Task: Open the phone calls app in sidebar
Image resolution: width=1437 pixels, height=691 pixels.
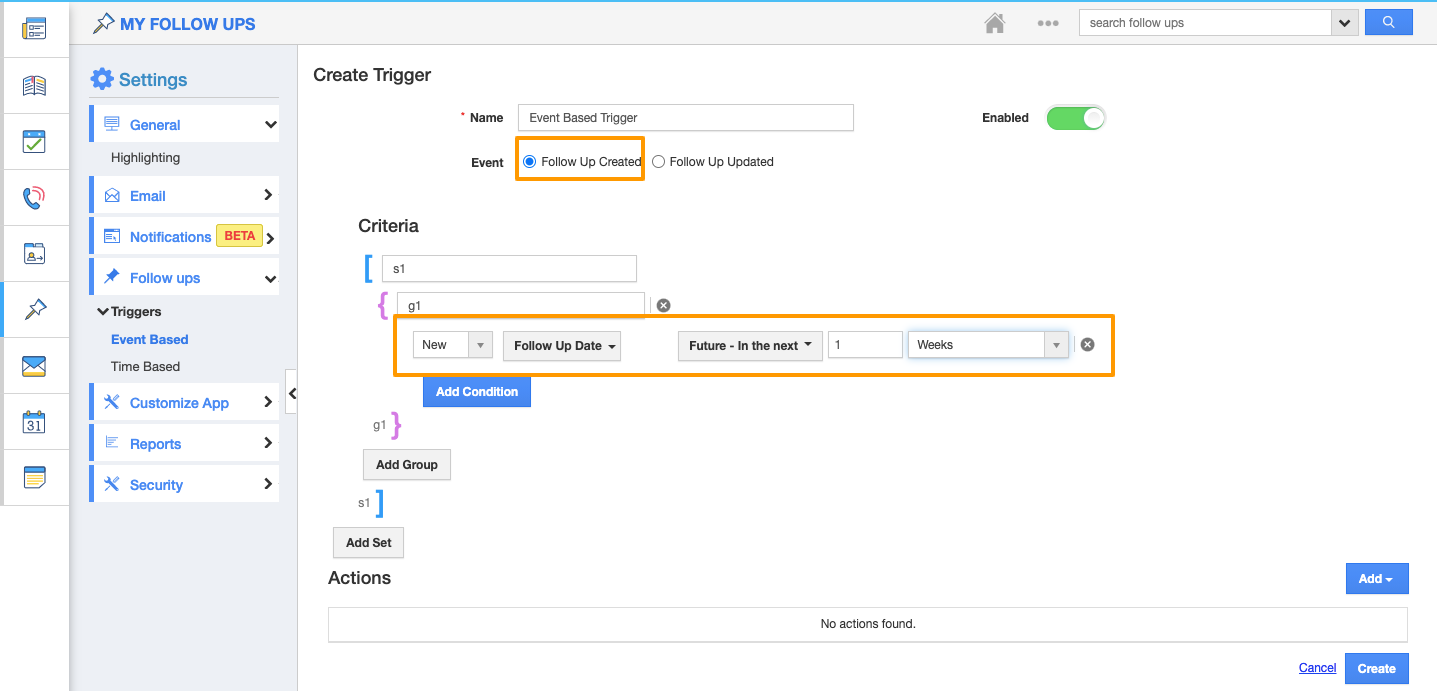Action: tap(34, 198)
